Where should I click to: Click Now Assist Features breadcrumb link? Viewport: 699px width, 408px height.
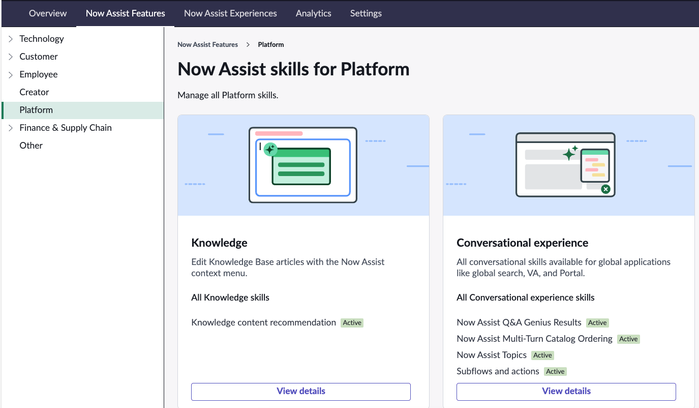[208, 45]
